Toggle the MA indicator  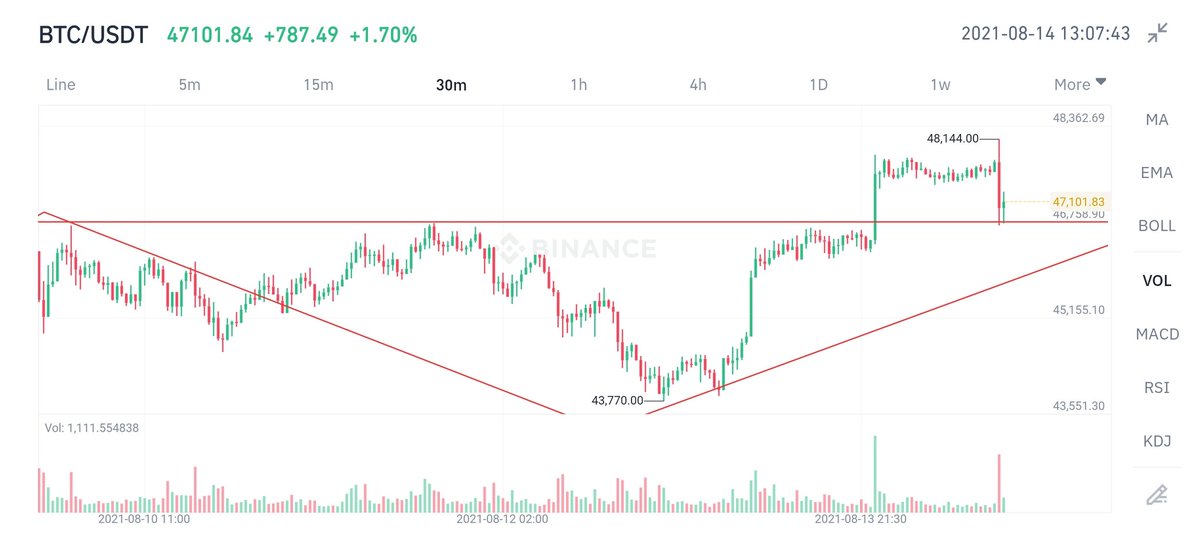click(1157, 119)
